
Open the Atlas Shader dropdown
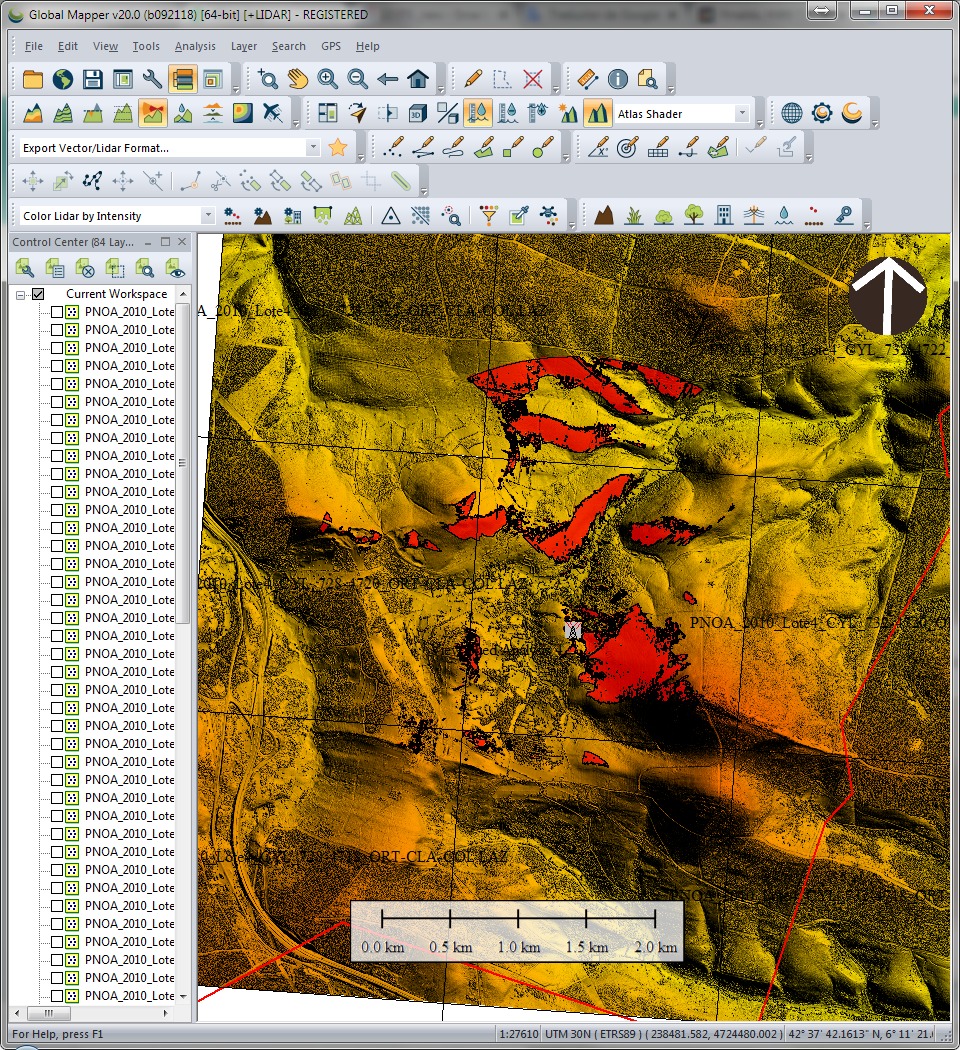[x=741, y=114]
